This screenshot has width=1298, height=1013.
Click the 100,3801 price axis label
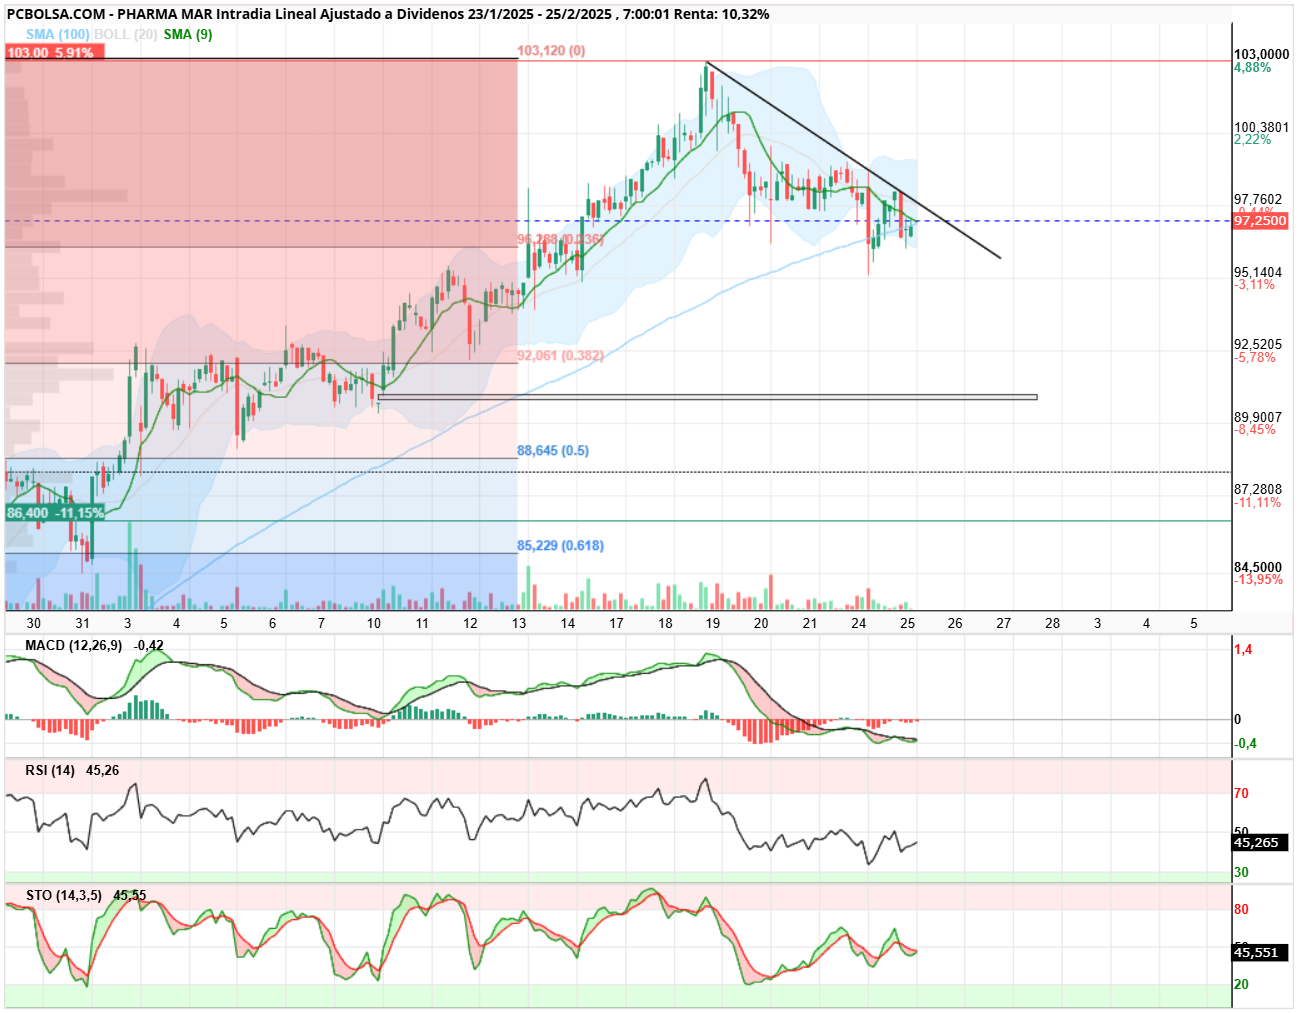1261,128
